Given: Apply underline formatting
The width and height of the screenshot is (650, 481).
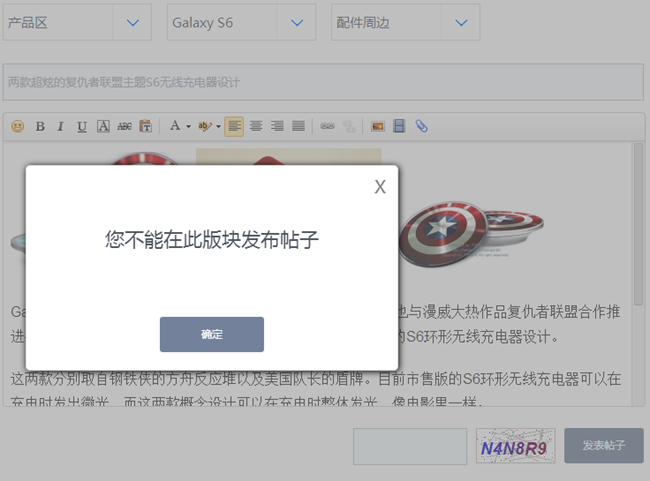Looking at the screenshot, I should point(82,126).
